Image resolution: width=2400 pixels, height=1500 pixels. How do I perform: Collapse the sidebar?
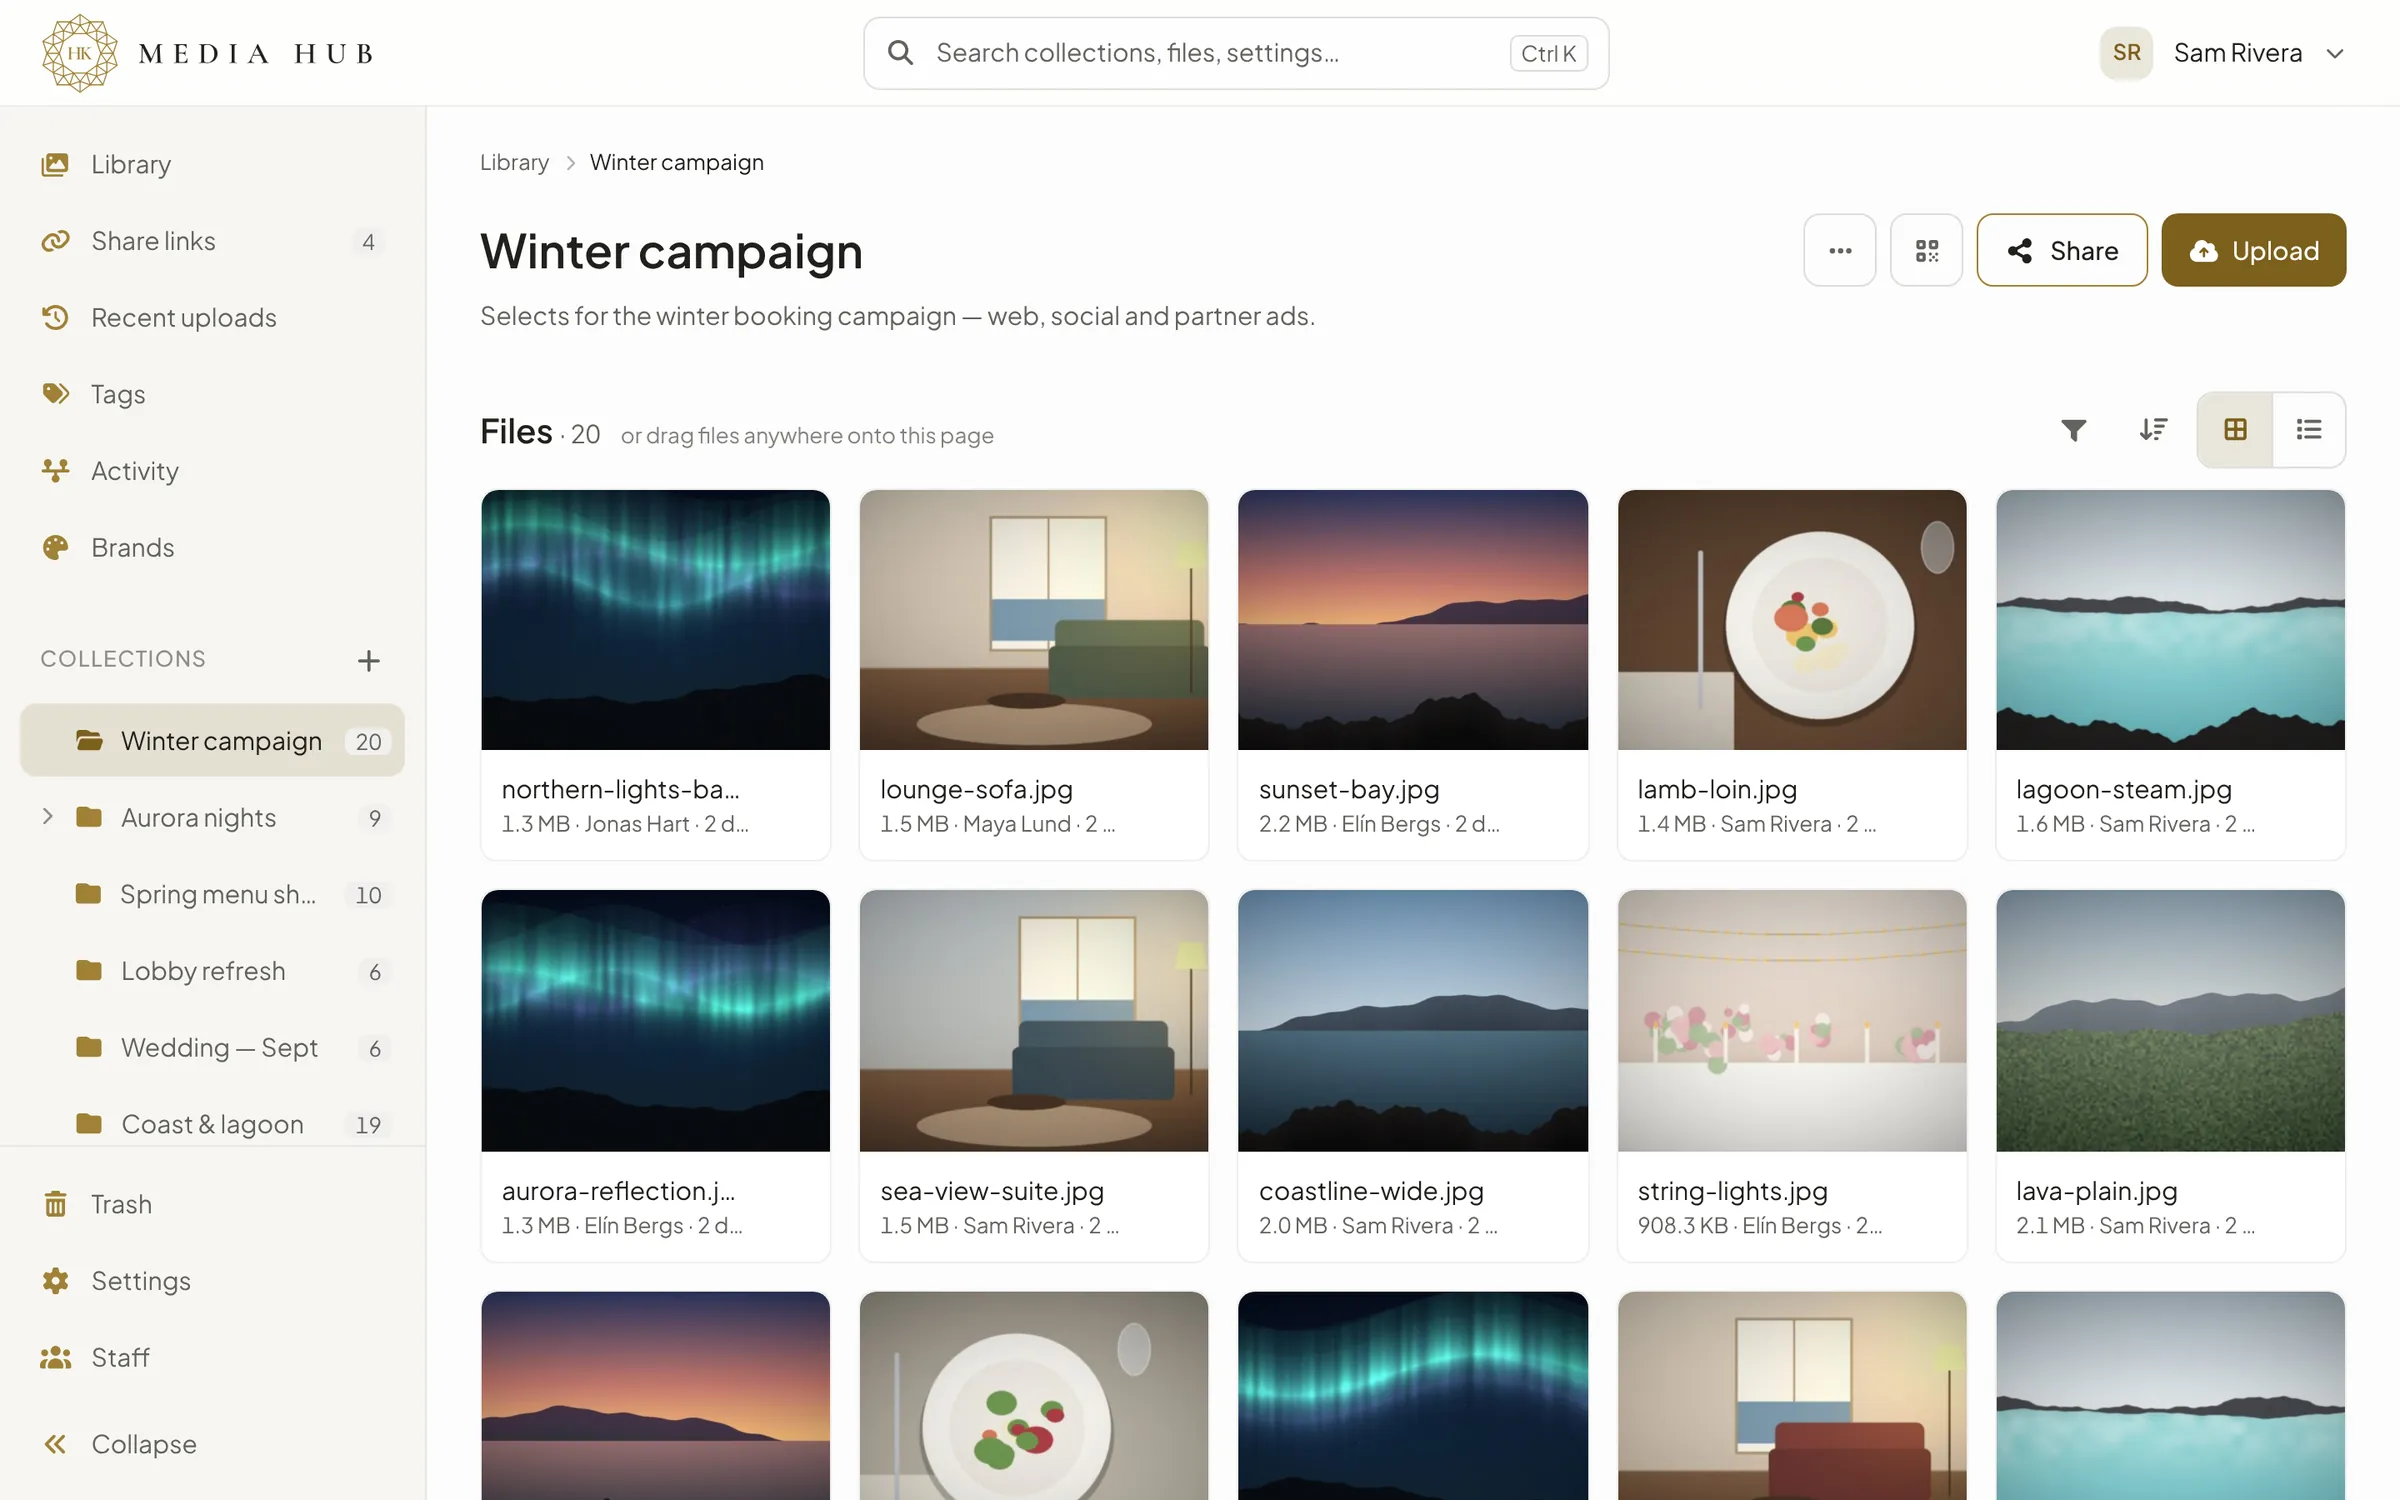coord(212,1444)
